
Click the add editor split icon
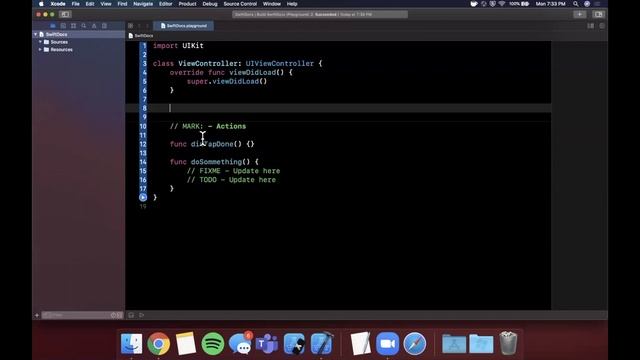click(x=602, y=26)
